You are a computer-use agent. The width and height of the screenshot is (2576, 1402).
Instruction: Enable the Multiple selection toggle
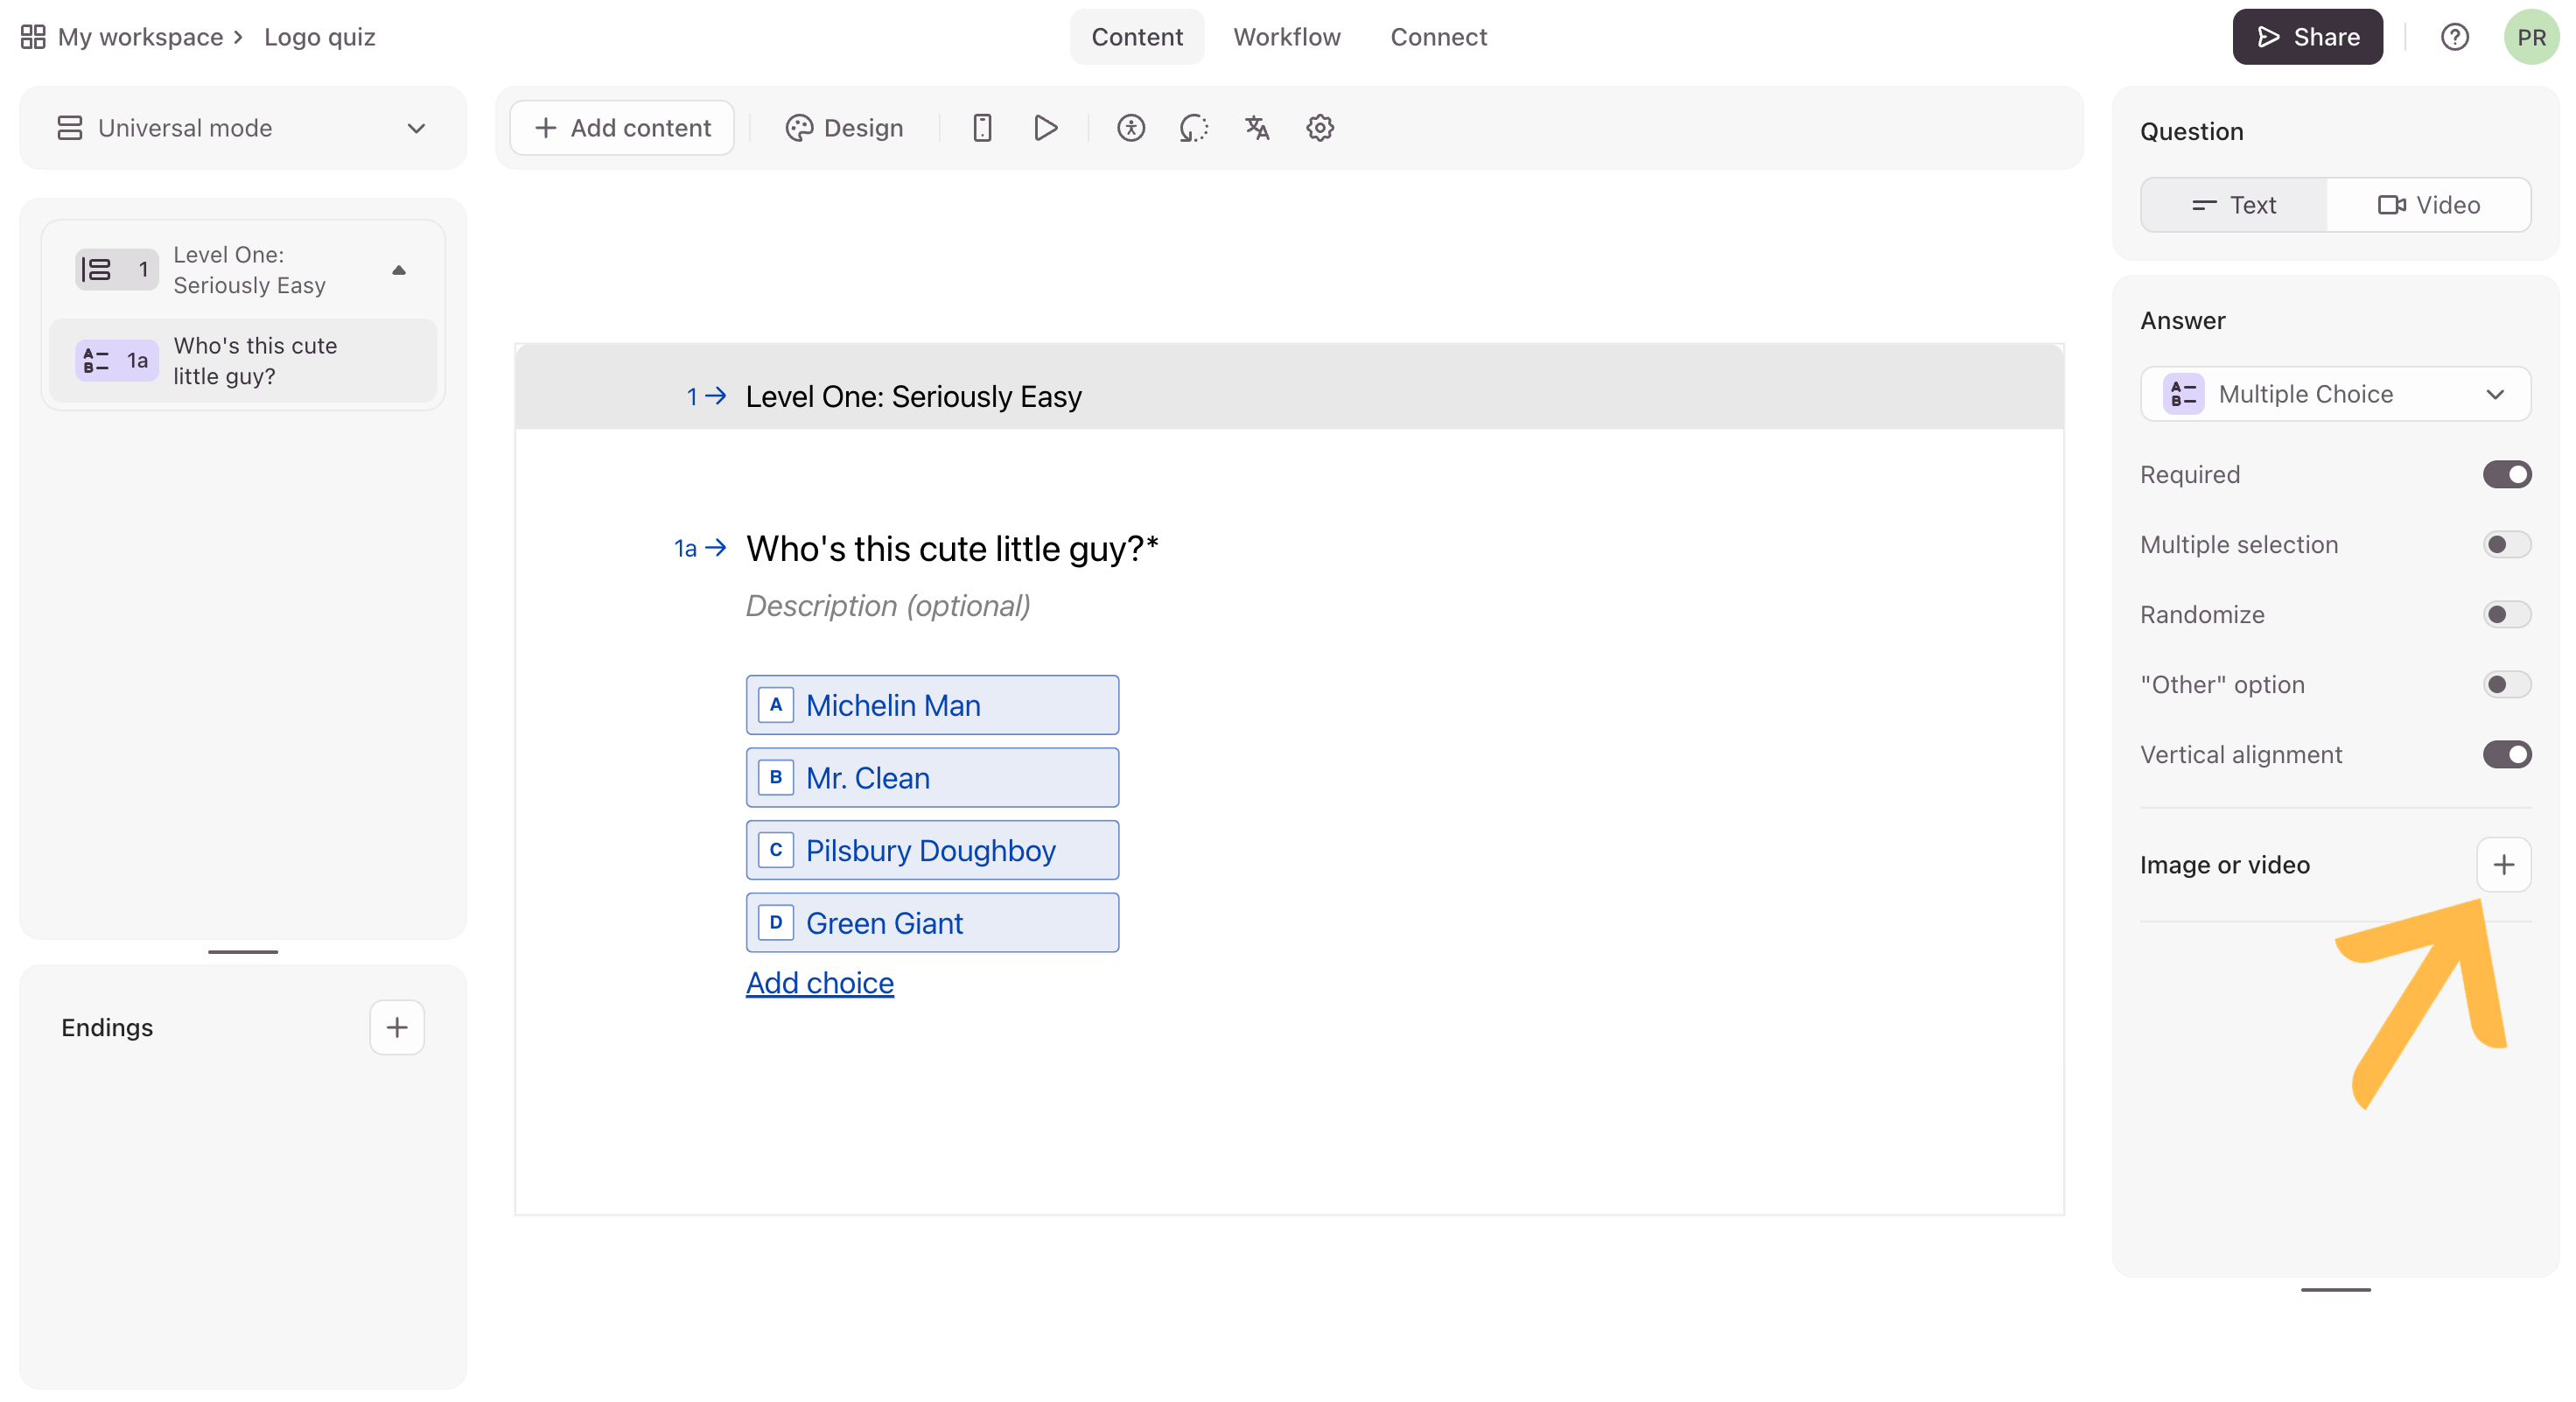coord(2506,544)
